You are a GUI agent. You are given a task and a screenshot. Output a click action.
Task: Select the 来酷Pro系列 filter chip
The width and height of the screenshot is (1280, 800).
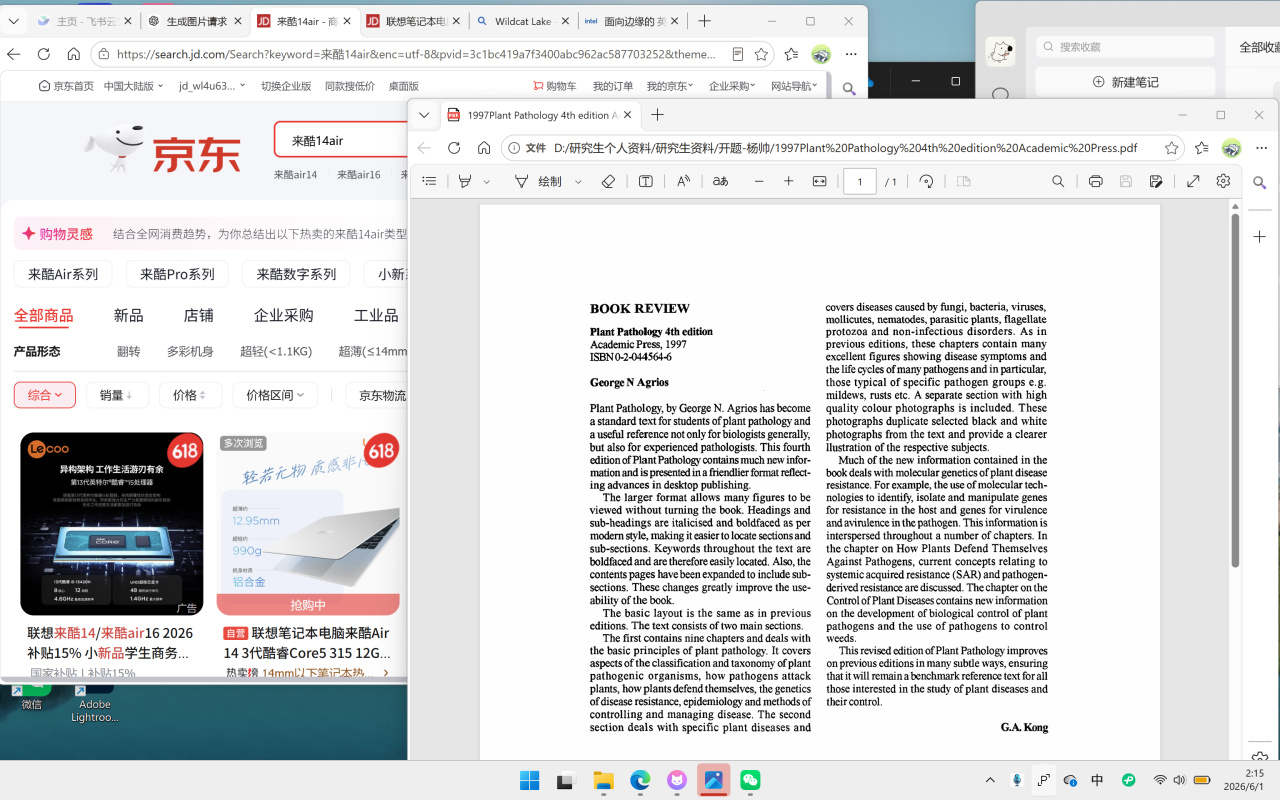pyautogui.click(x=177, y=274)
